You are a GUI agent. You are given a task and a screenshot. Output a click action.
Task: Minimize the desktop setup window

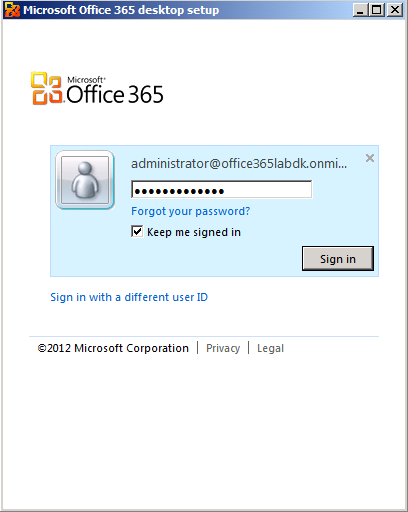tap(360, 10)
